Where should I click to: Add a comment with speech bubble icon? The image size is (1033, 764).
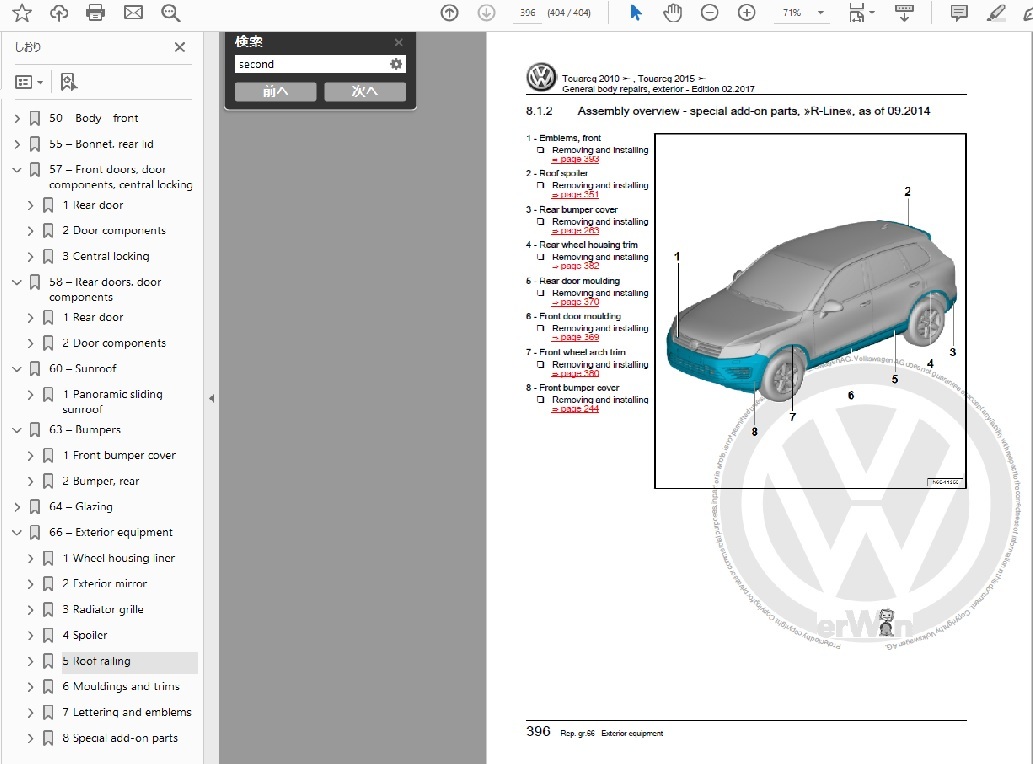pos(959,13)
